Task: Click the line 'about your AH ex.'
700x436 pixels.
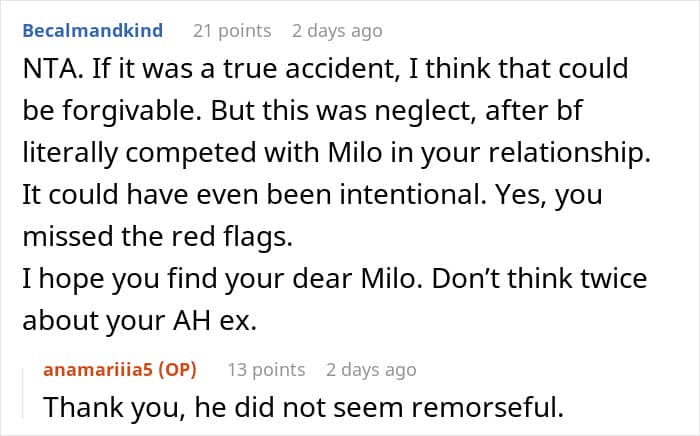Action: pos(140,321)
